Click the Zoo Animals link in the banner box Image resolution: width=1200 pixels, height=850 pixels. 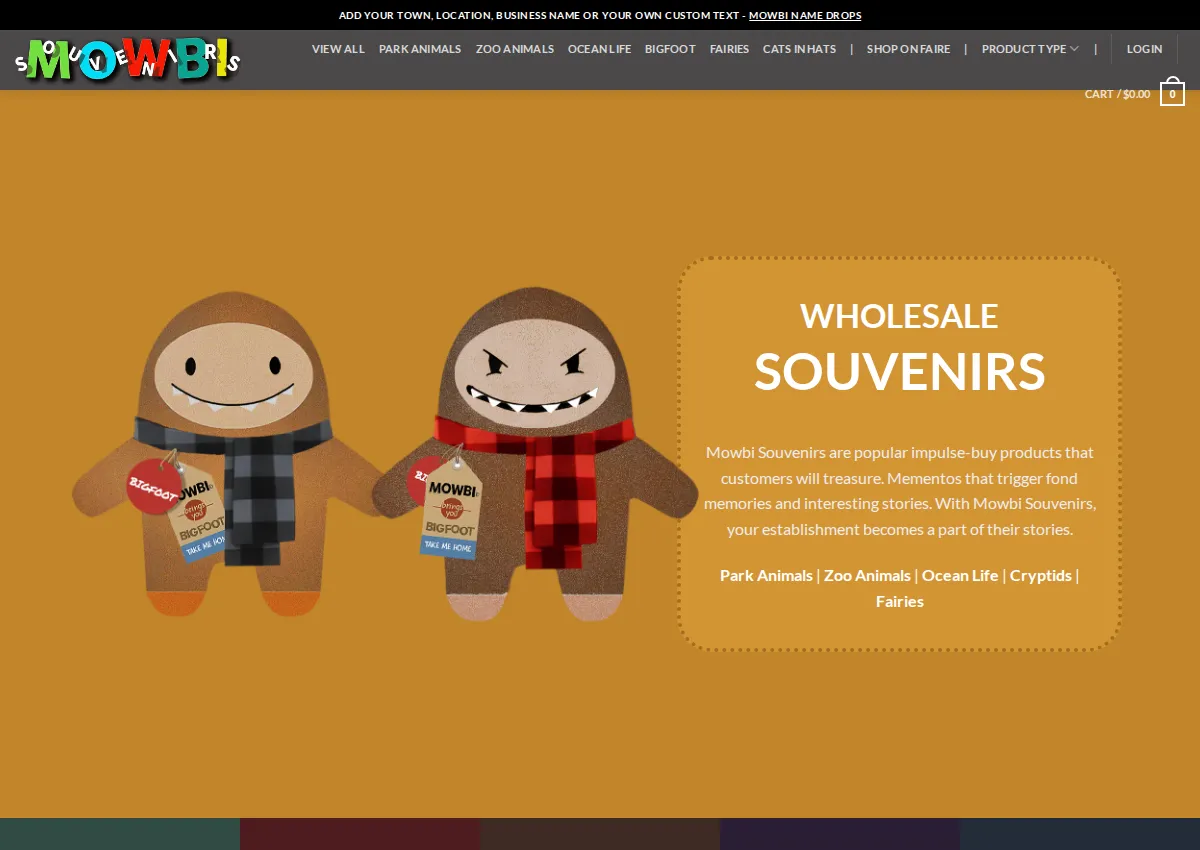[867, 575]
